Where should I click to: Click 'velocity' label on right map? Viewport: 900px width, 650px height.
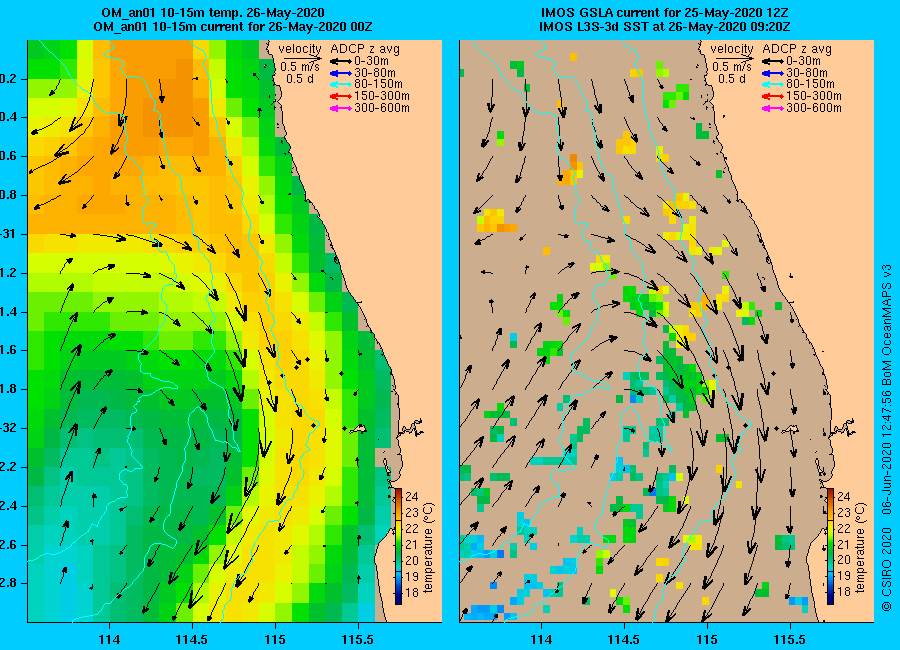[732, 49]
